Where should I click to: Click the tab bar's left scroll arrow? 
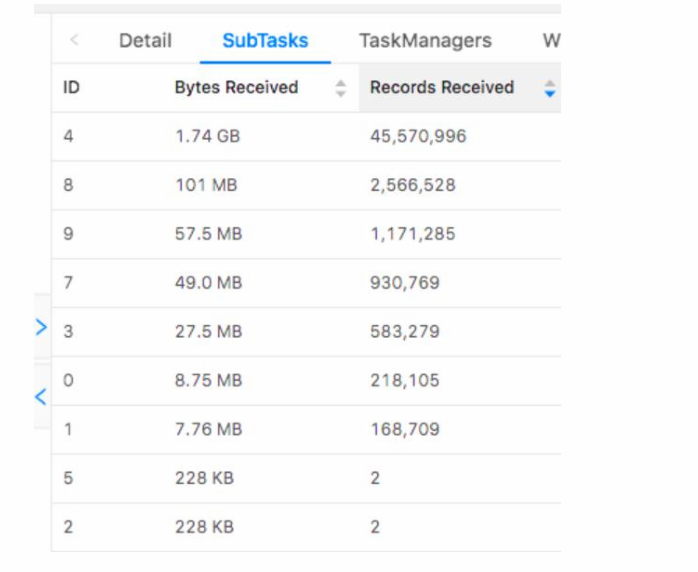click(x=75, y=41)
